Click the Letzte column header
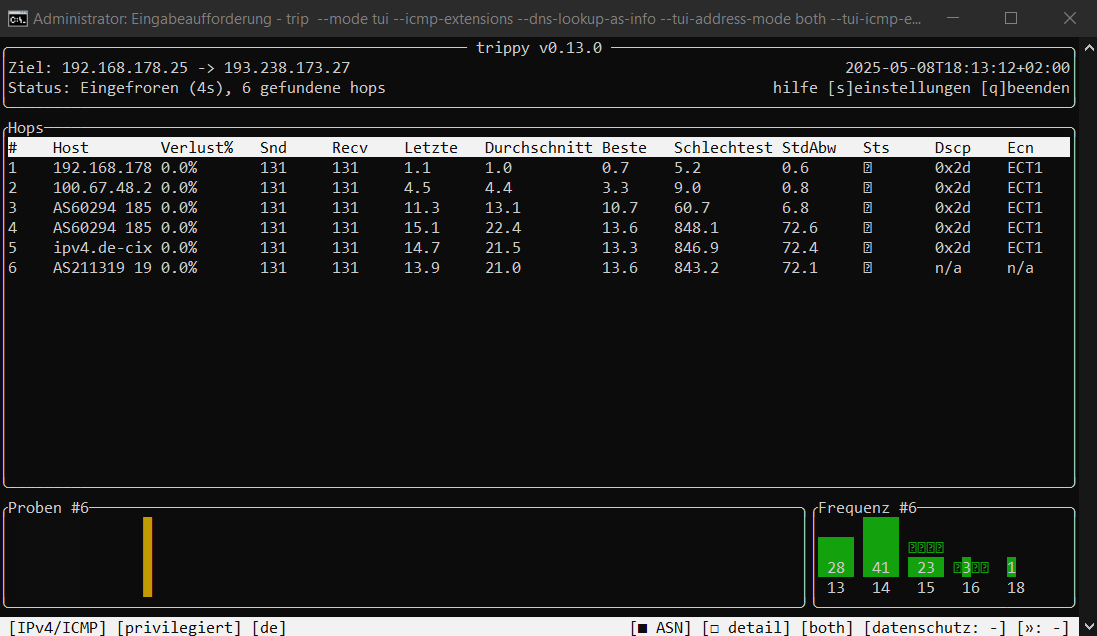The image size is (1097, 636). pos(431,148)
